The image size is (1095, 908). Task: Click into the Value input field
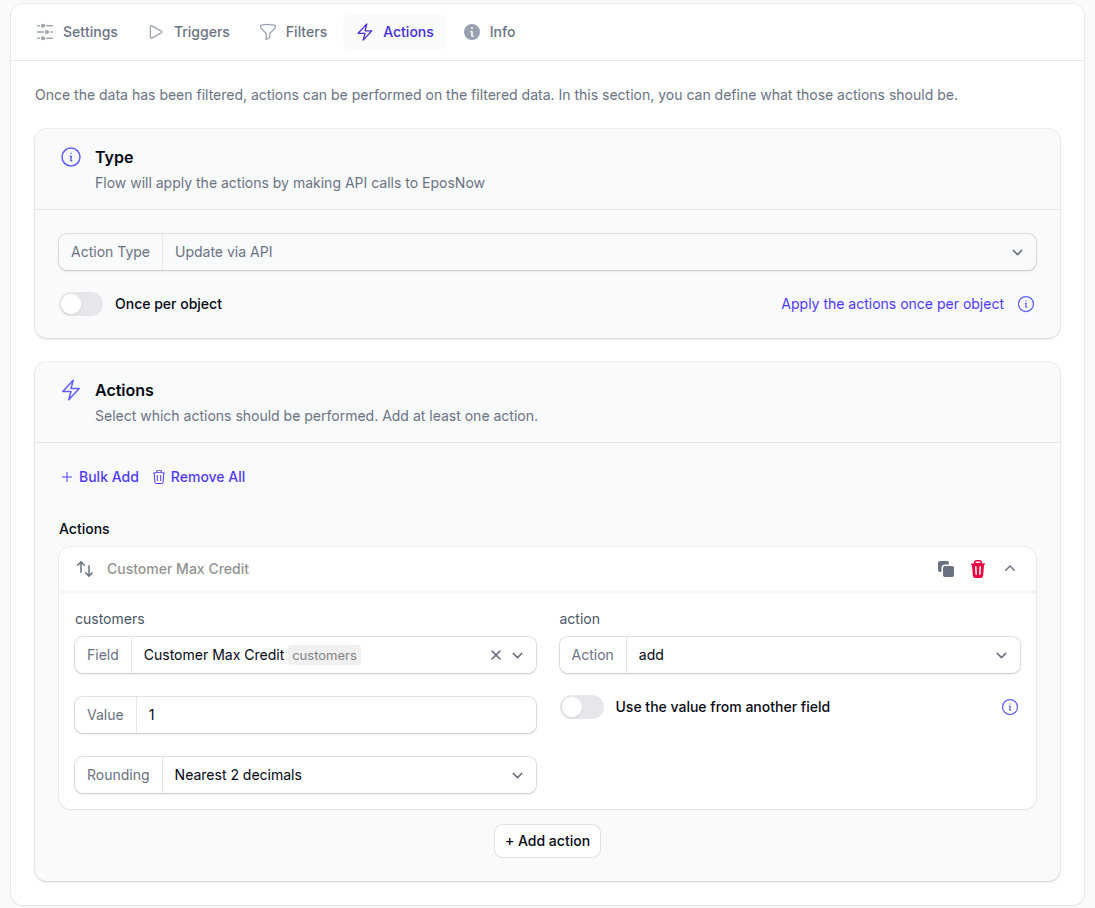pos(335,715)
